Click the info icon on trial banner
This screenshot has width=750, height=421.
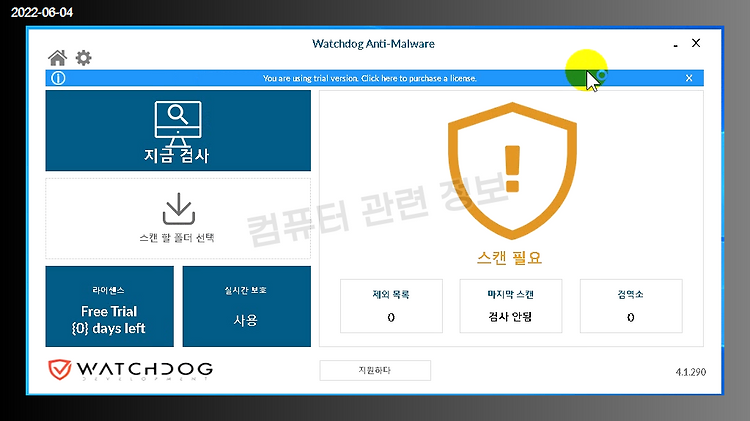[x=58, y=78]
